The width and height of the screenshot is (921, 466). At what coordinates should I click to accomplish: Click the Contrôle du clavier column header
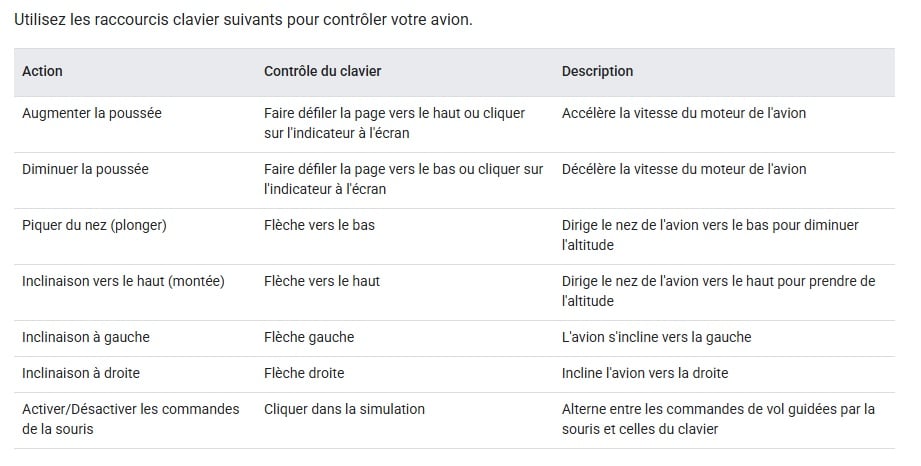click(322, 71)
